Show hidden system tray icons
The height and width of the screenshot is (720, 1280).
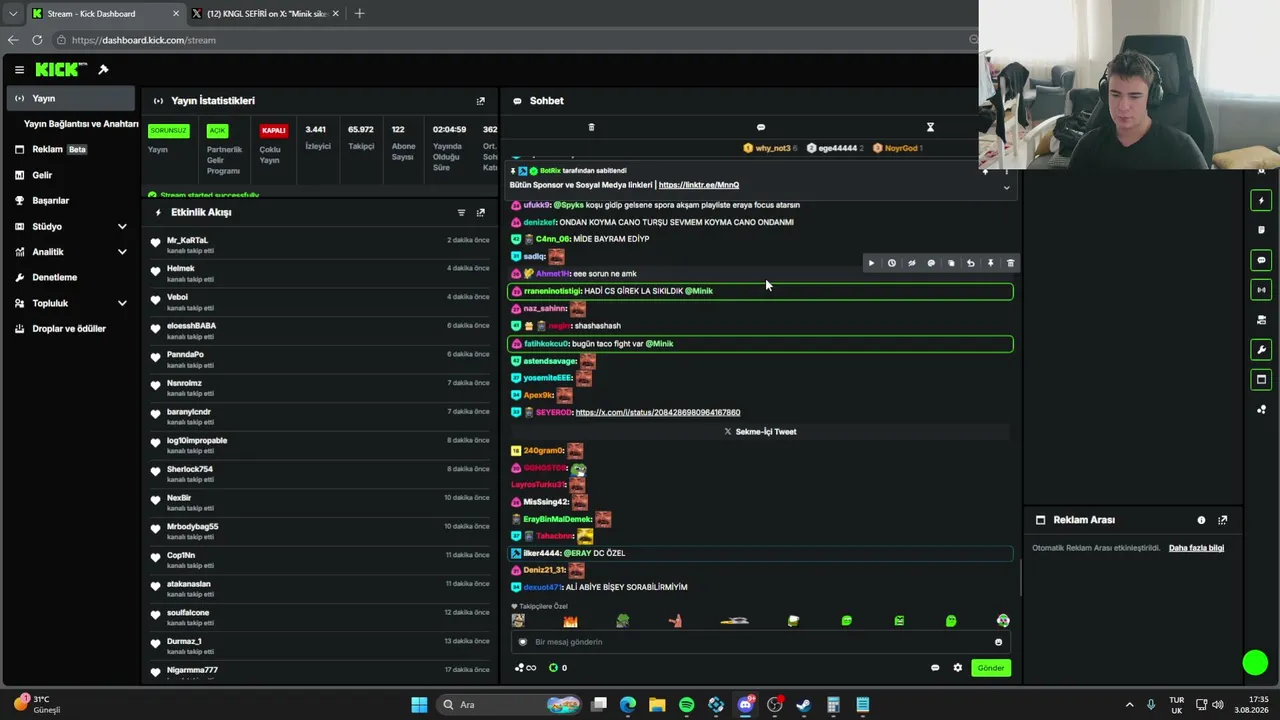tap(1130, 705)
